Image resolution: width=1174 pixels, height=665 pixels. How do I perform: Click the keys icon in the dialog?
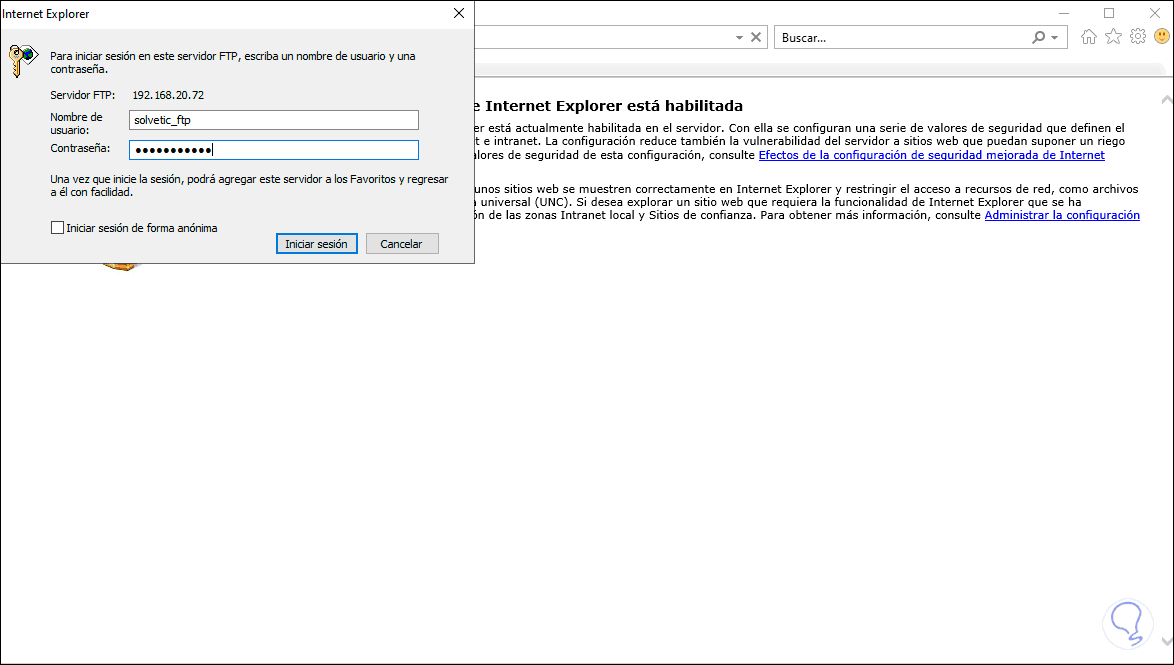[22, 60]
